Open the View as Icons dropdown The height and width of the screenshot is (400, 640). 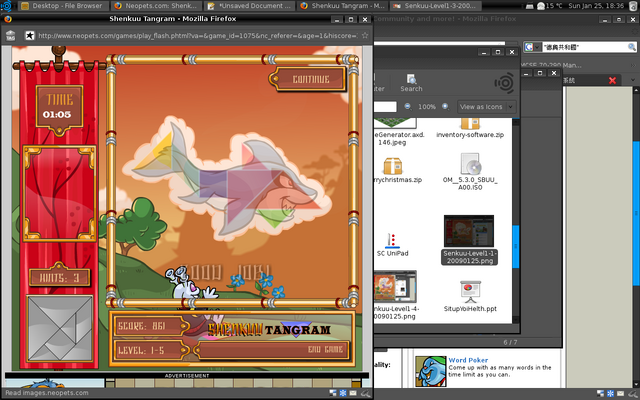click(487, 107)
